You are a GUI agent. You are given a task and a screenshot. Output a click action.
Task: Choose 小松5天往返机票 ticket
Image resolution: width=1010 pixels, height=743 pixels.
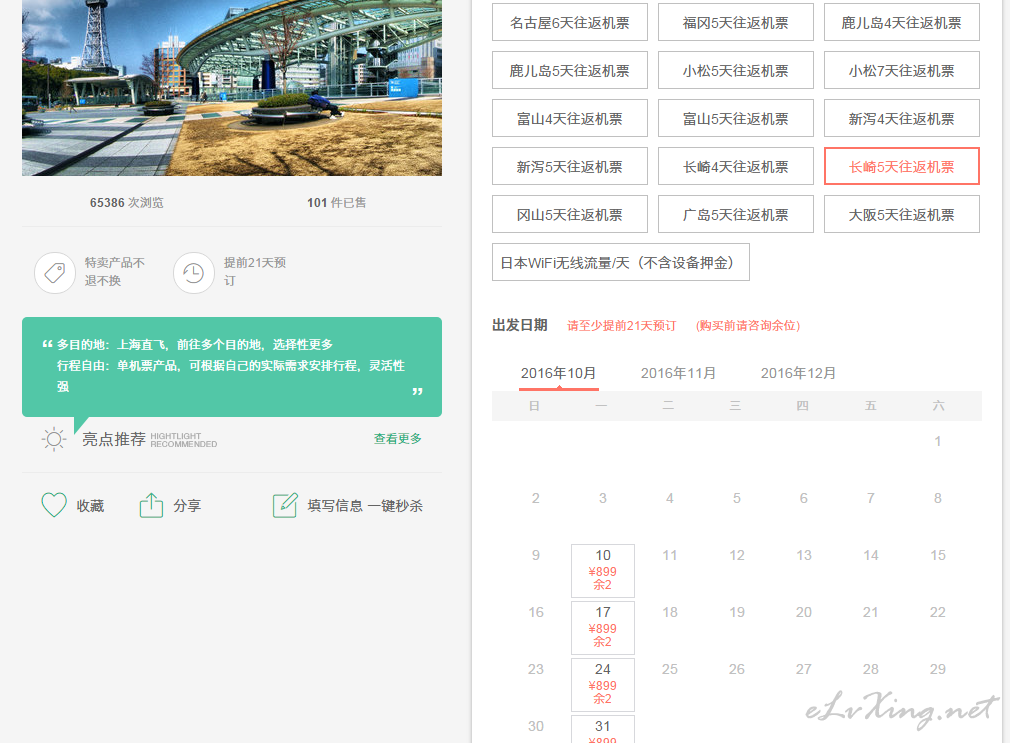tap(736, 71)
